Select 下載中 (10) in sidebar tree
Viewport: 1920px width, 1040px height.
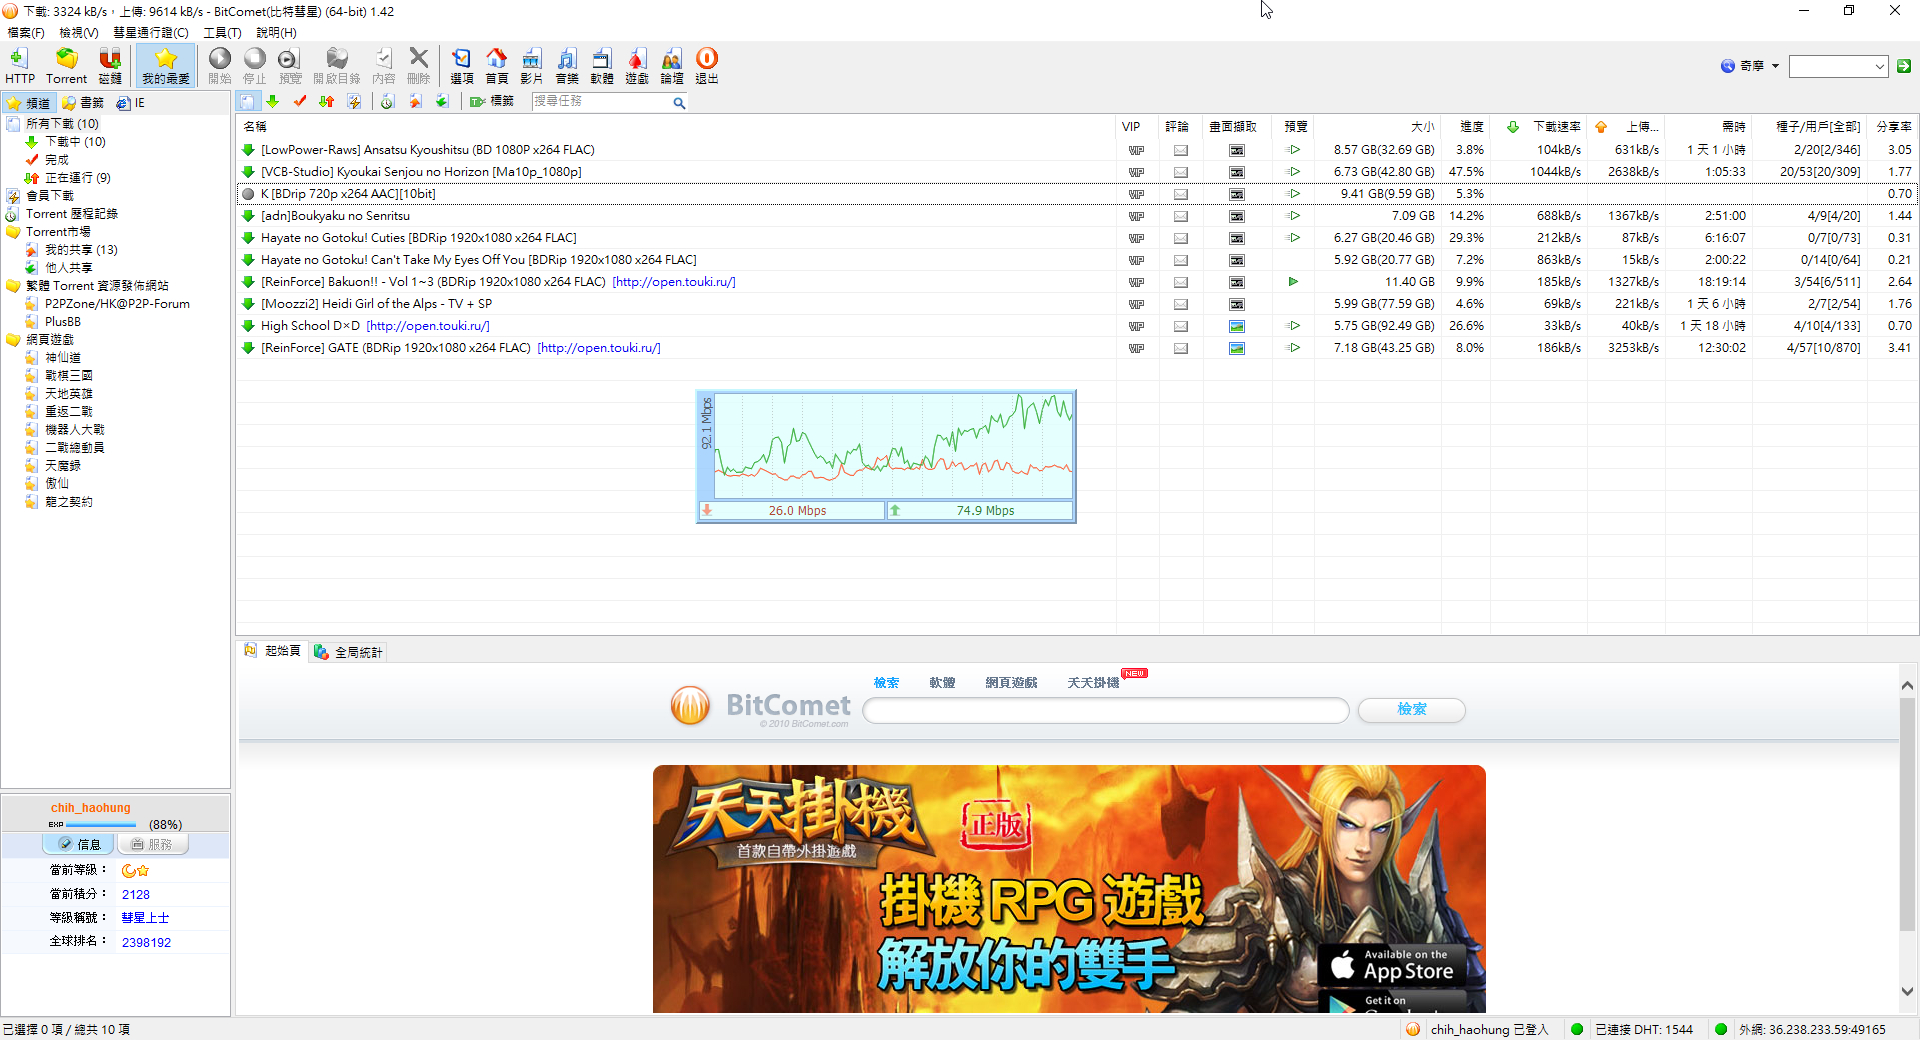(x=75, y=142)
